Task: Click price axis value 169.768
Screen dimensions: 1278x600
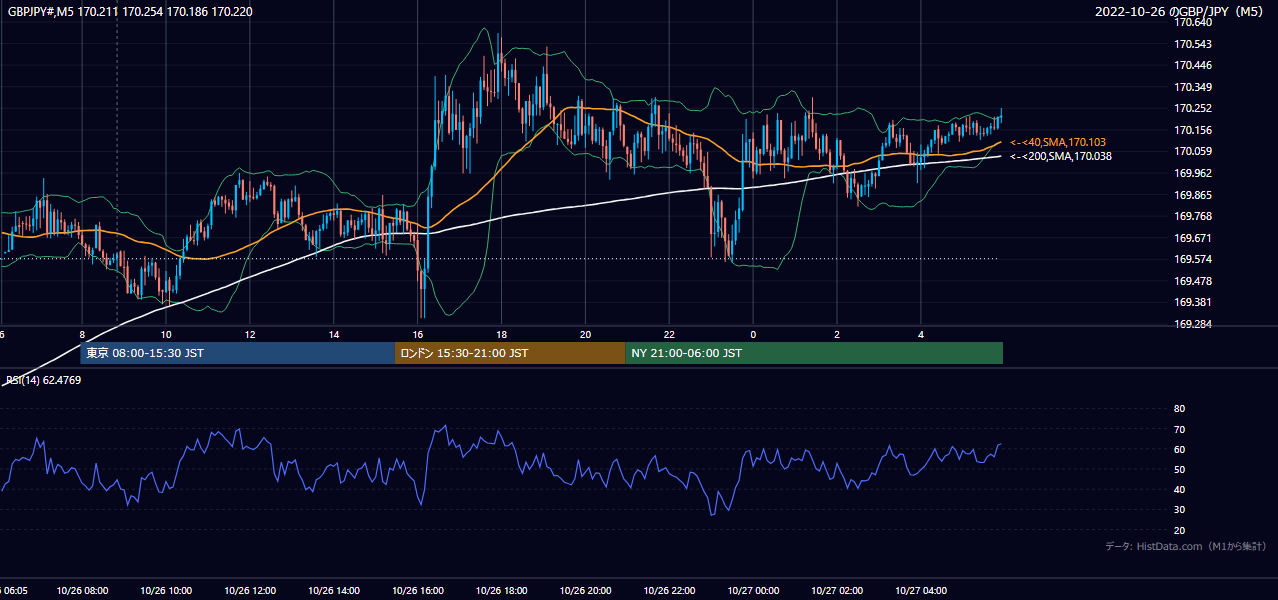Action: [x=1194, y=216]
